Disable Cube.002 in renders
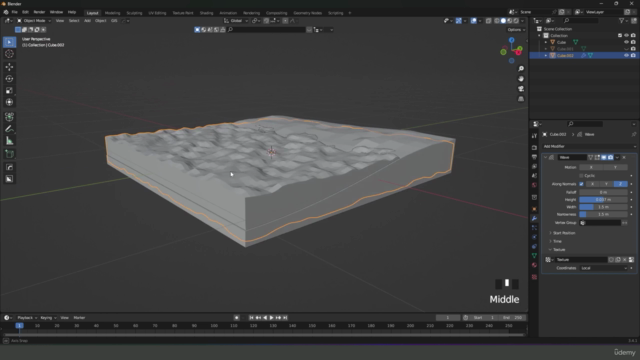 633,56
